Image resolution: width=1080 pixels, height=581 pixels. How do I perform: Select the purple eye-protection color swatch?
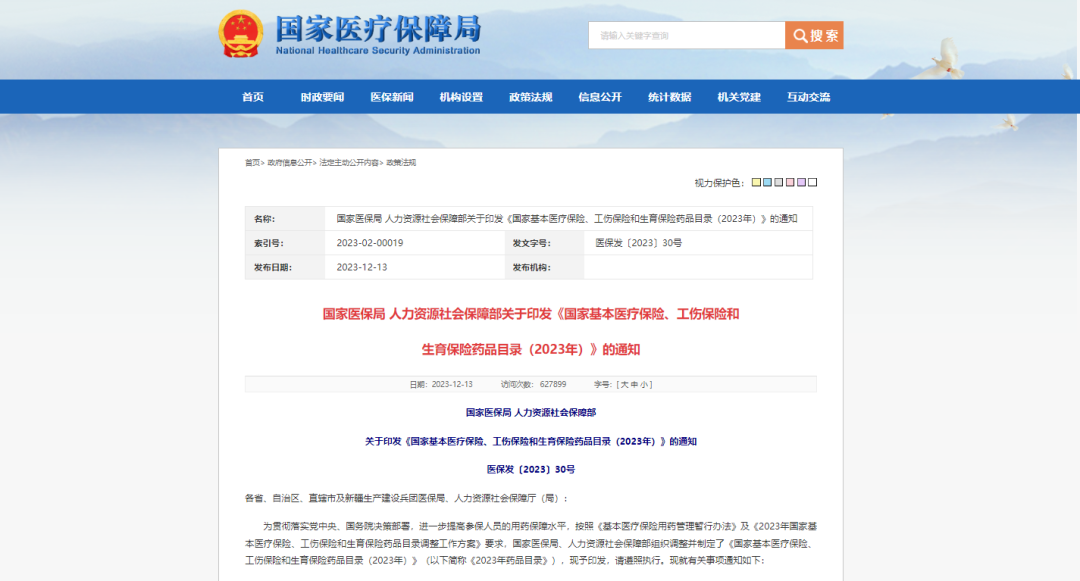801,182
